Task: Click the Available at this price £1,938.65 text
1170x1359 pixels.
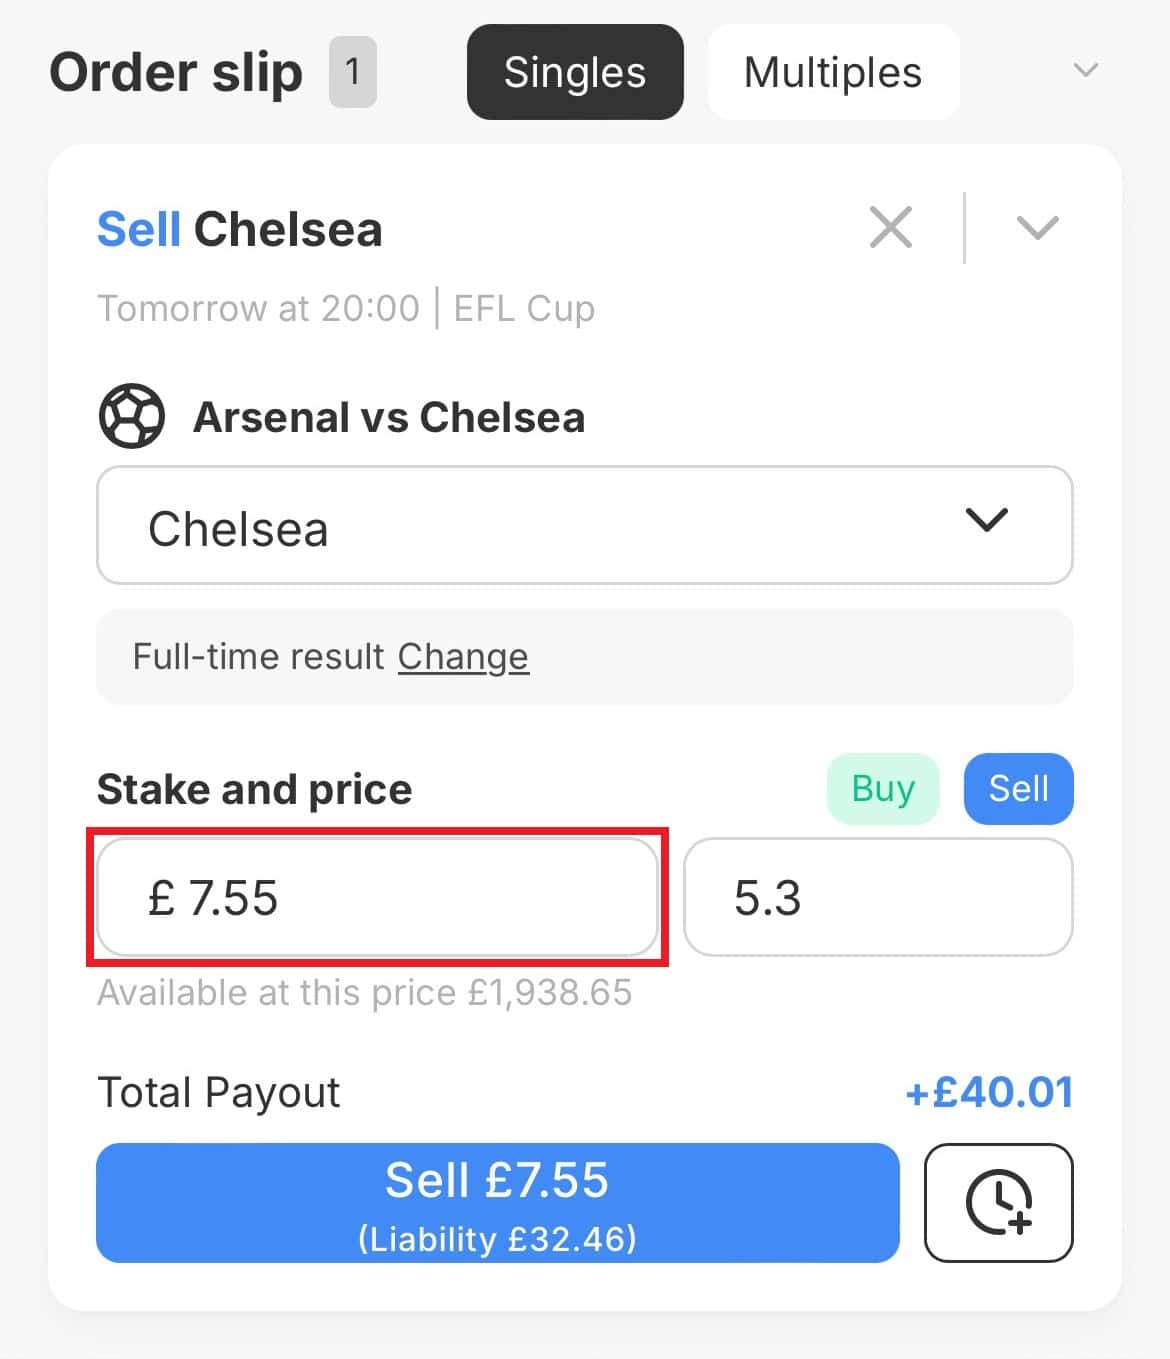Action: (x=364, y=993)
